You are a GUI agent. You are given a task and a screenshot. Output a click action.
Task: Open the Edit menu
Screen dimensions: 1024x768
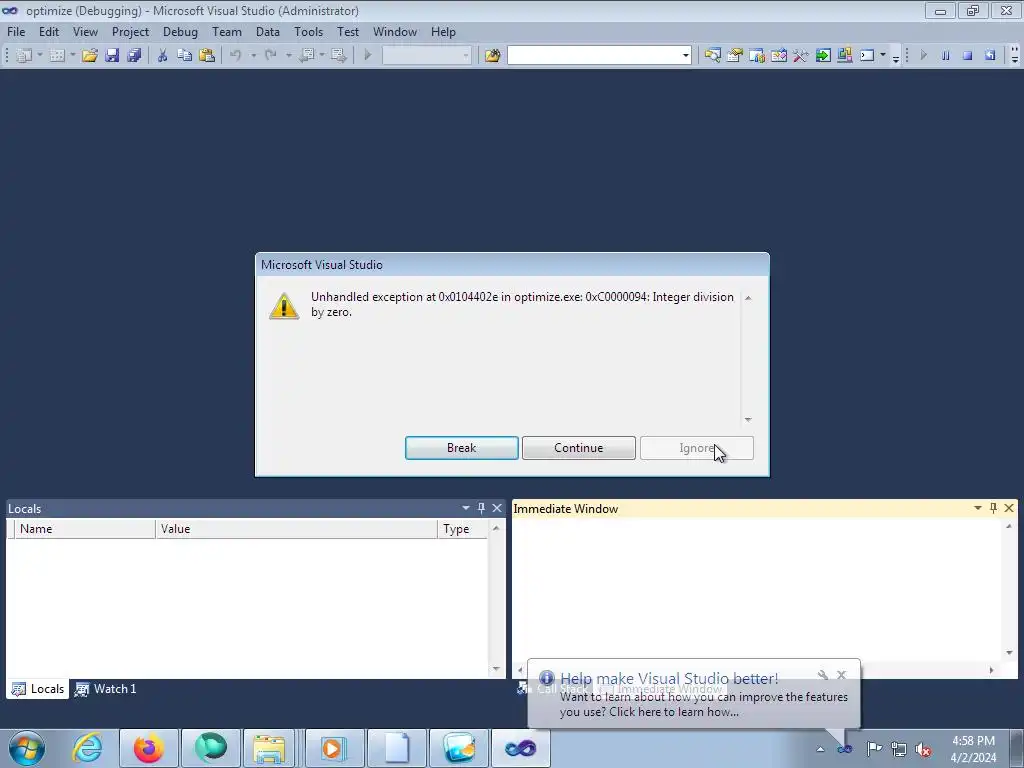pos(48,31)
